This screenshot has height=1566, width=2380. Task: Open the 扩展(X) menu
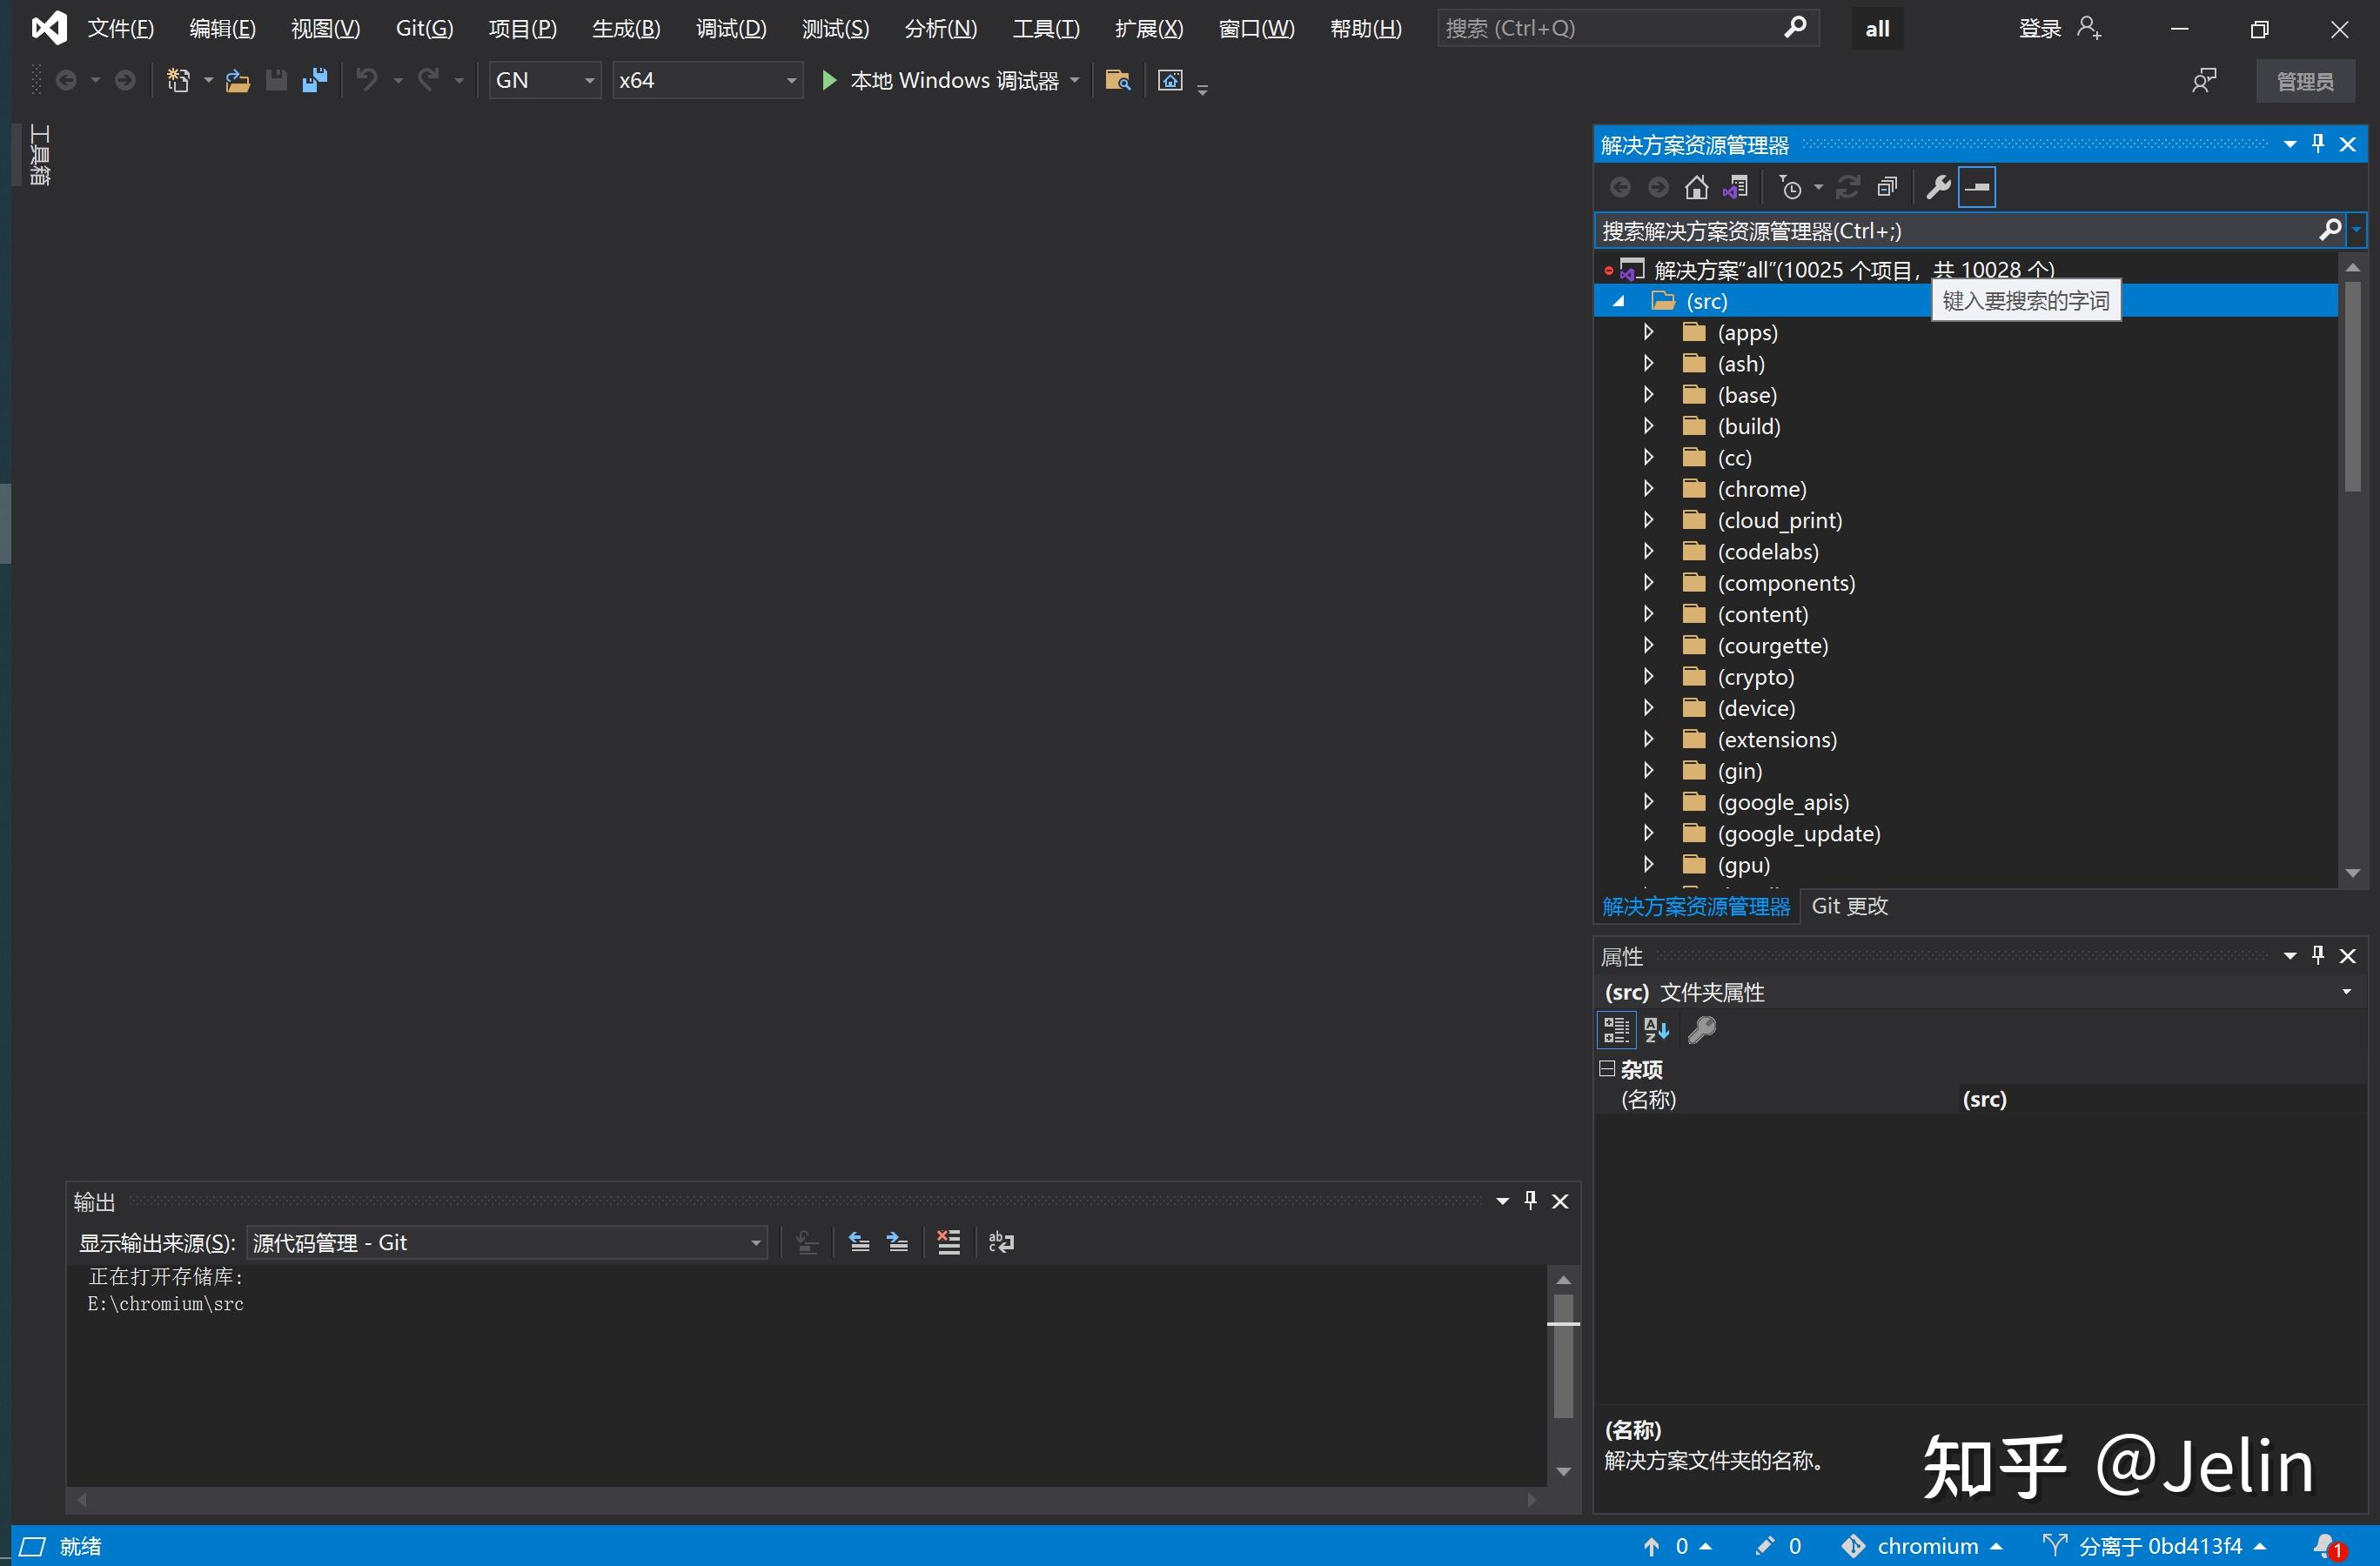[x=1149, y=28]
